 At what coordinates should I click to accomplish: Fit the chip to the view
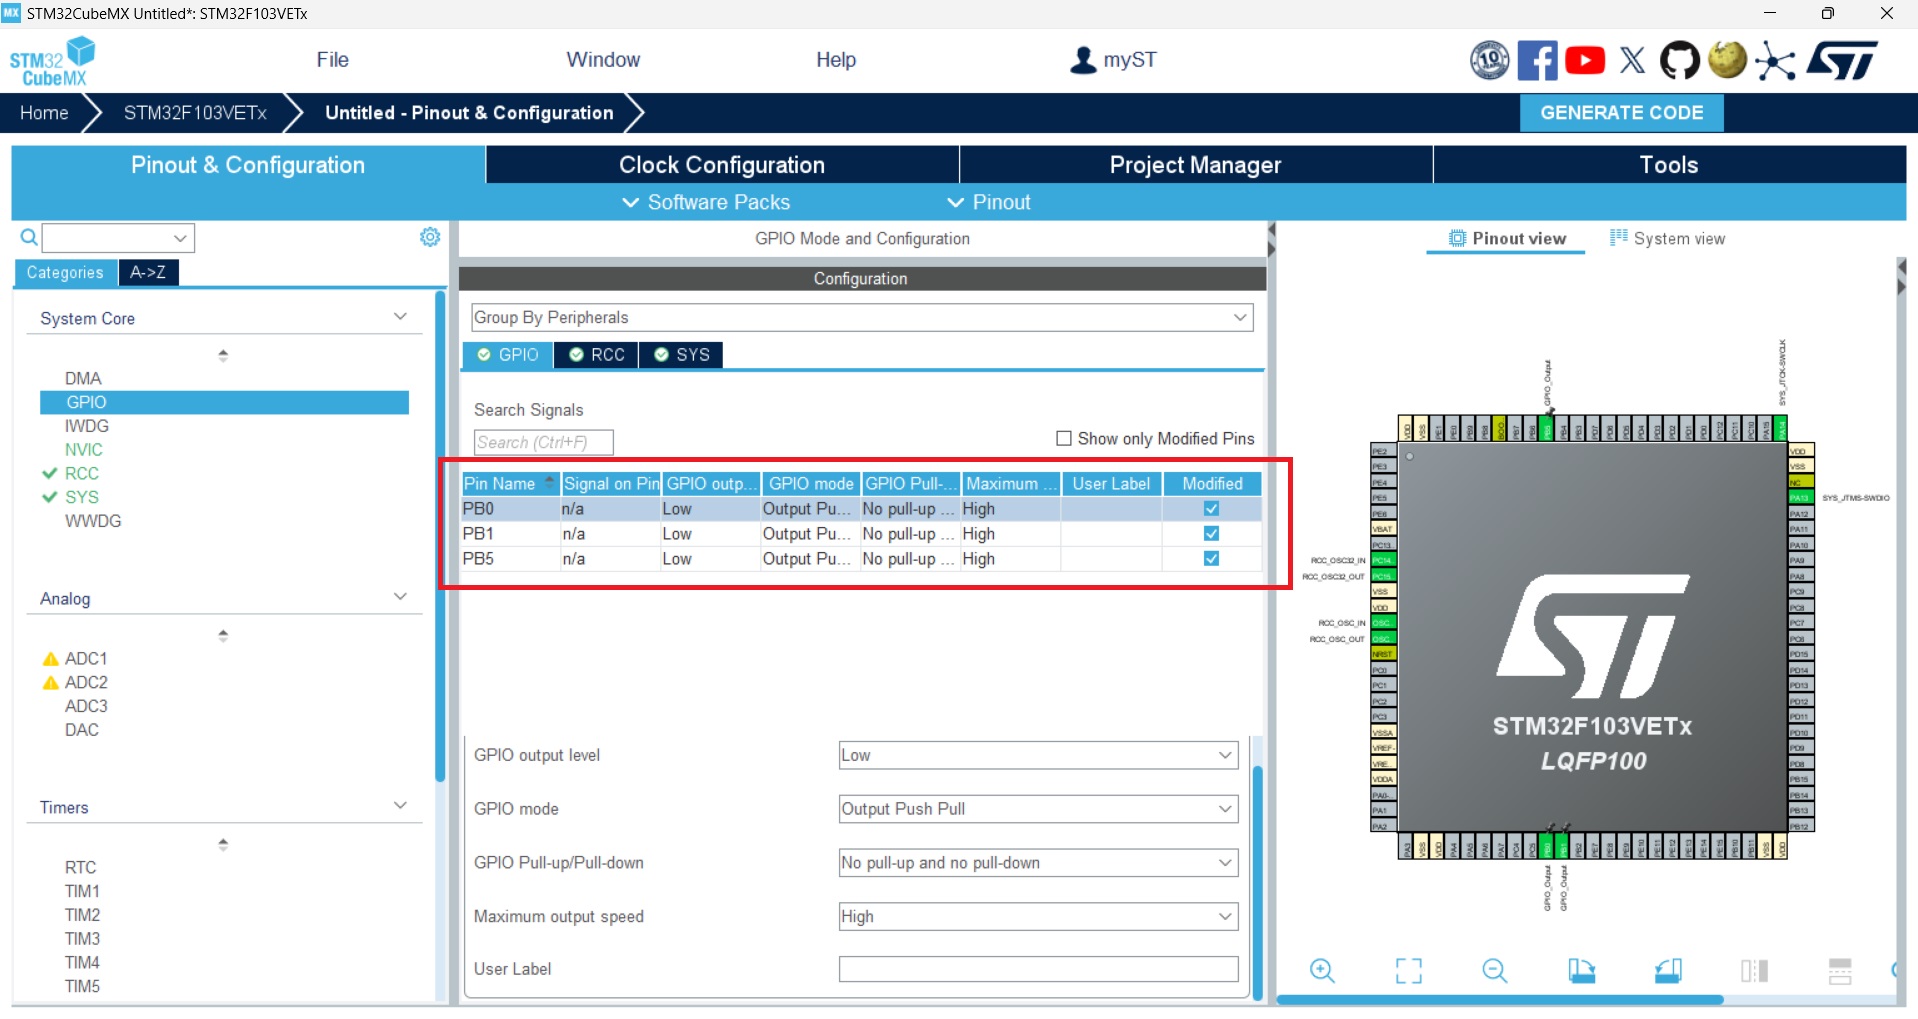(x=1408, y=970)
